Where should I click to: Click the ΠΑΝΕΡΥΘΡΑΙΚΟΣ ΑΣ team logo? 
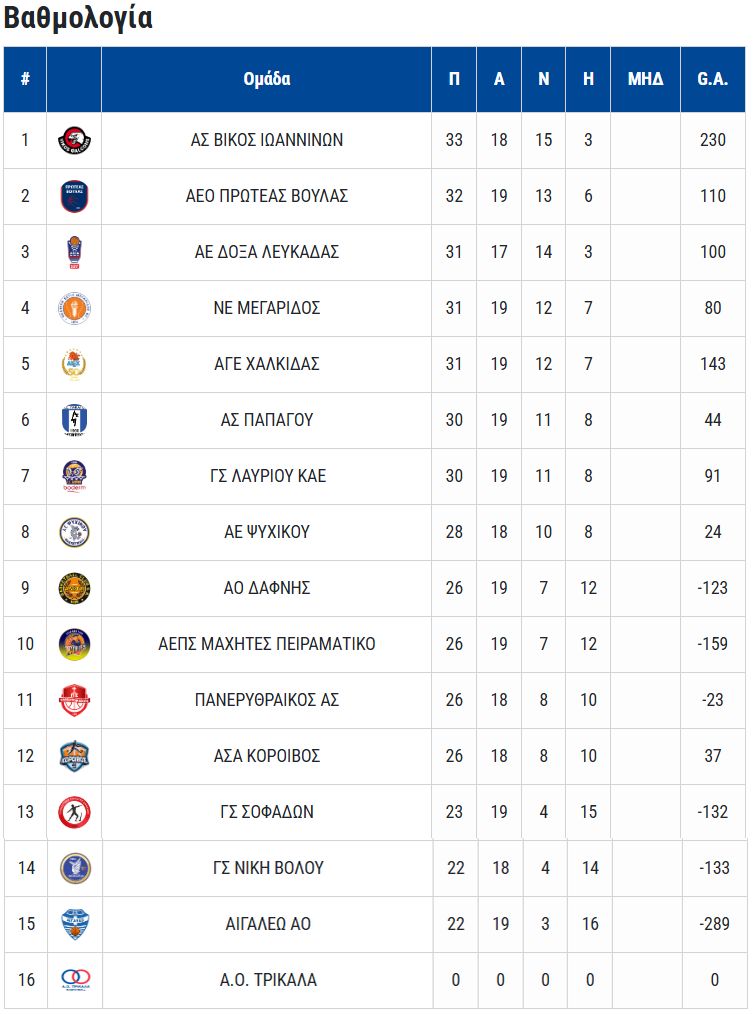click(75, 701)
